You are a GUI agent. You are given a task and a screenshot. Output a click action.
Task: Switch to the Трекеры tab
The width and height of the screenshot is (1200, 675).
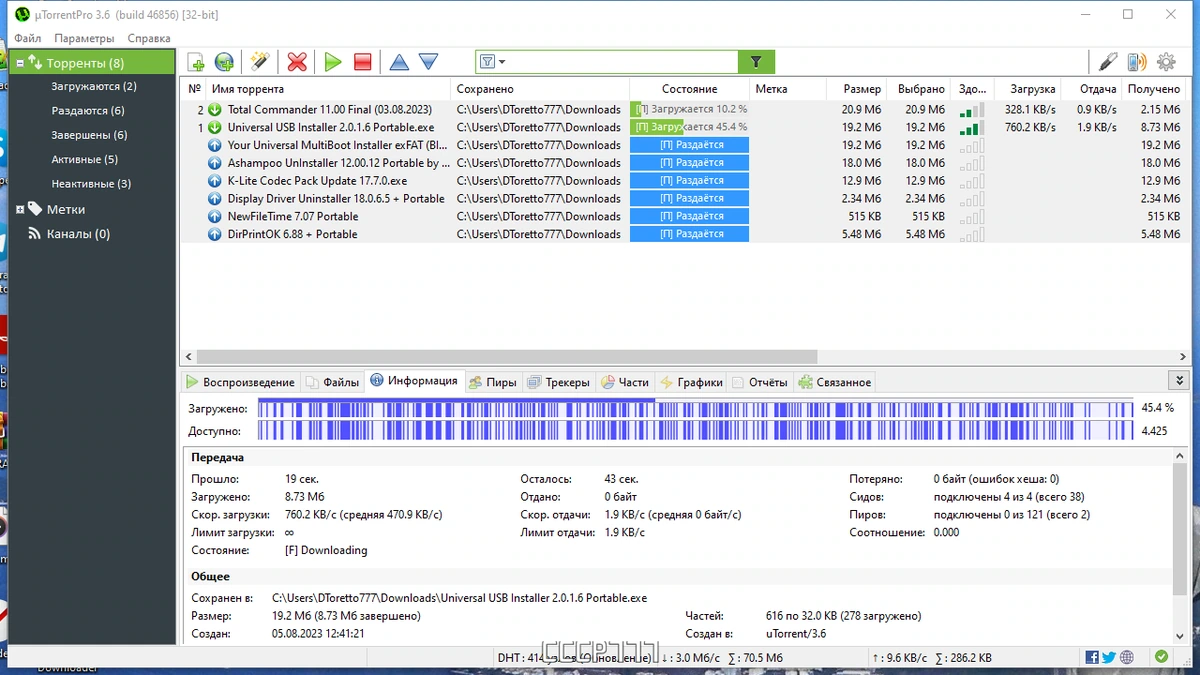[558, 382]
